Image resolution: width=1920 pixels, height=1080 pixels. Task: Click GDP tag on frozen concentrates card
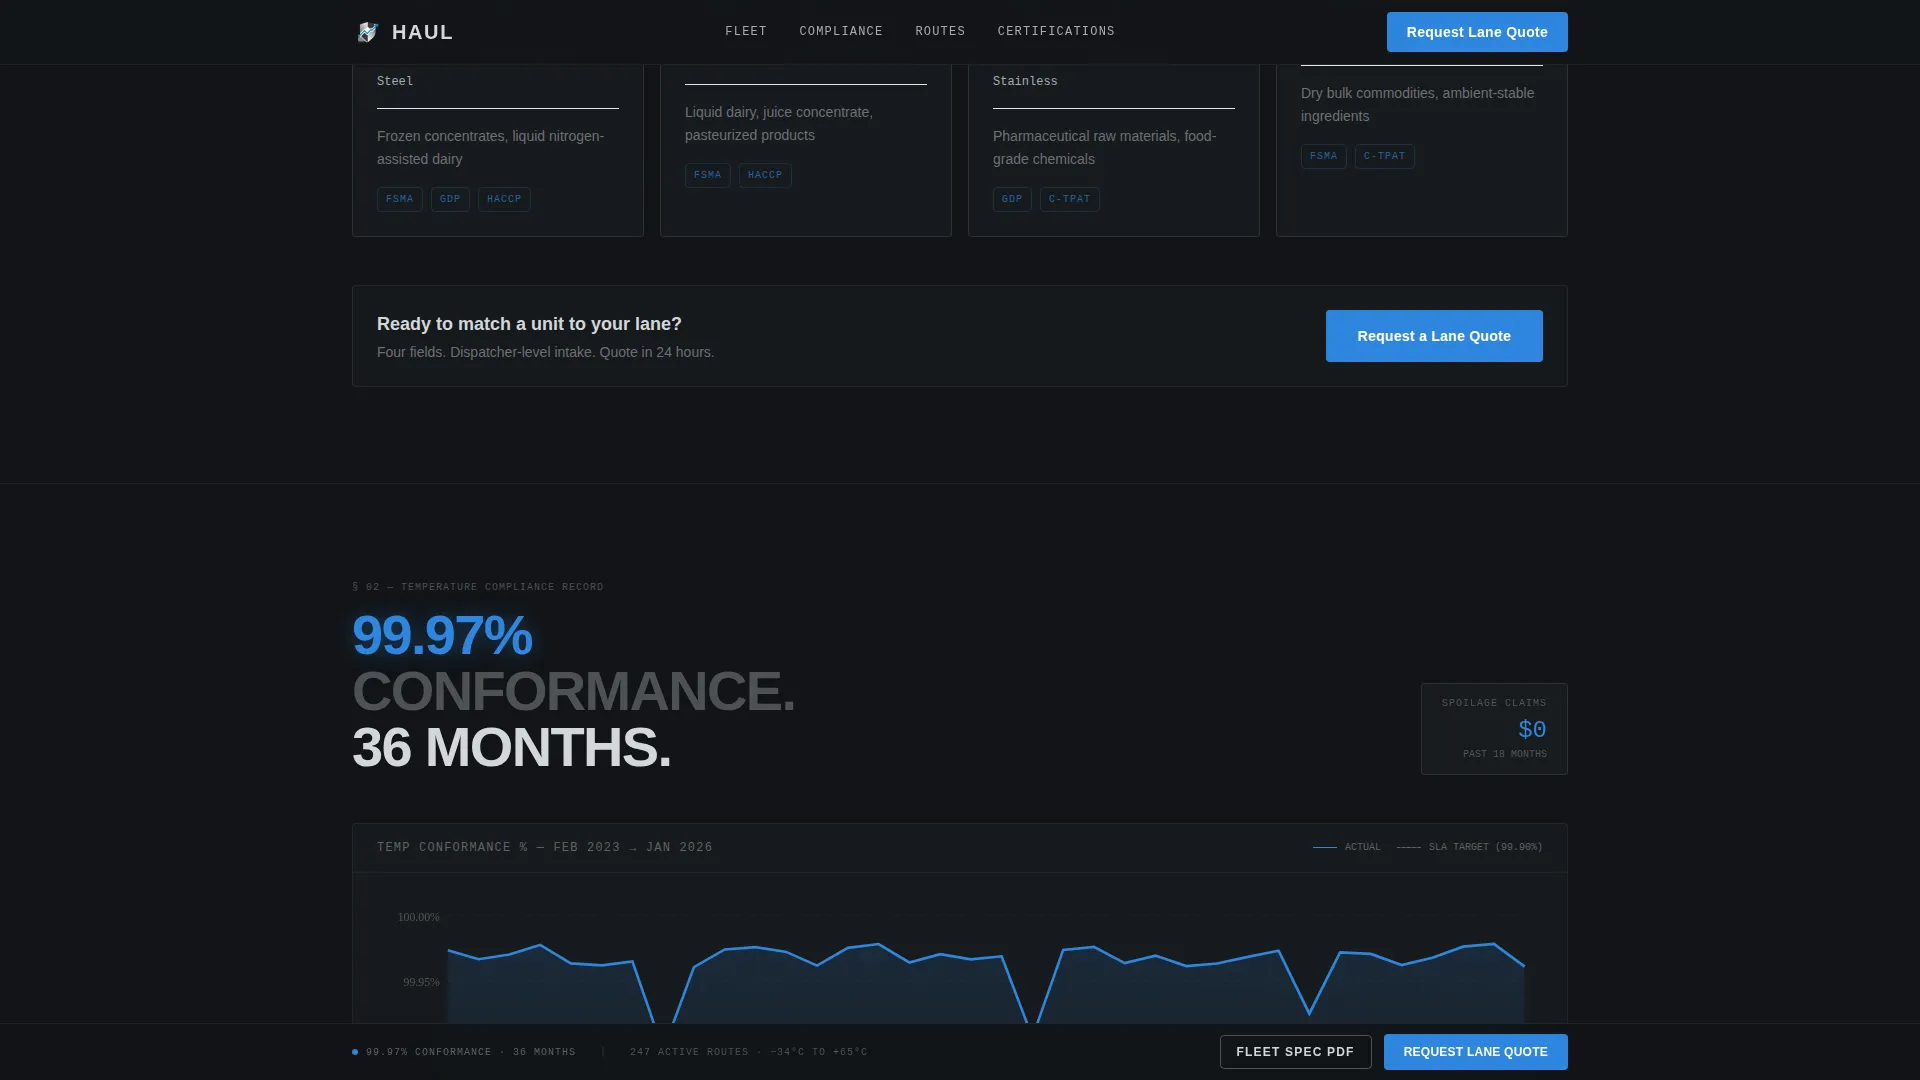tap(450, 199)
